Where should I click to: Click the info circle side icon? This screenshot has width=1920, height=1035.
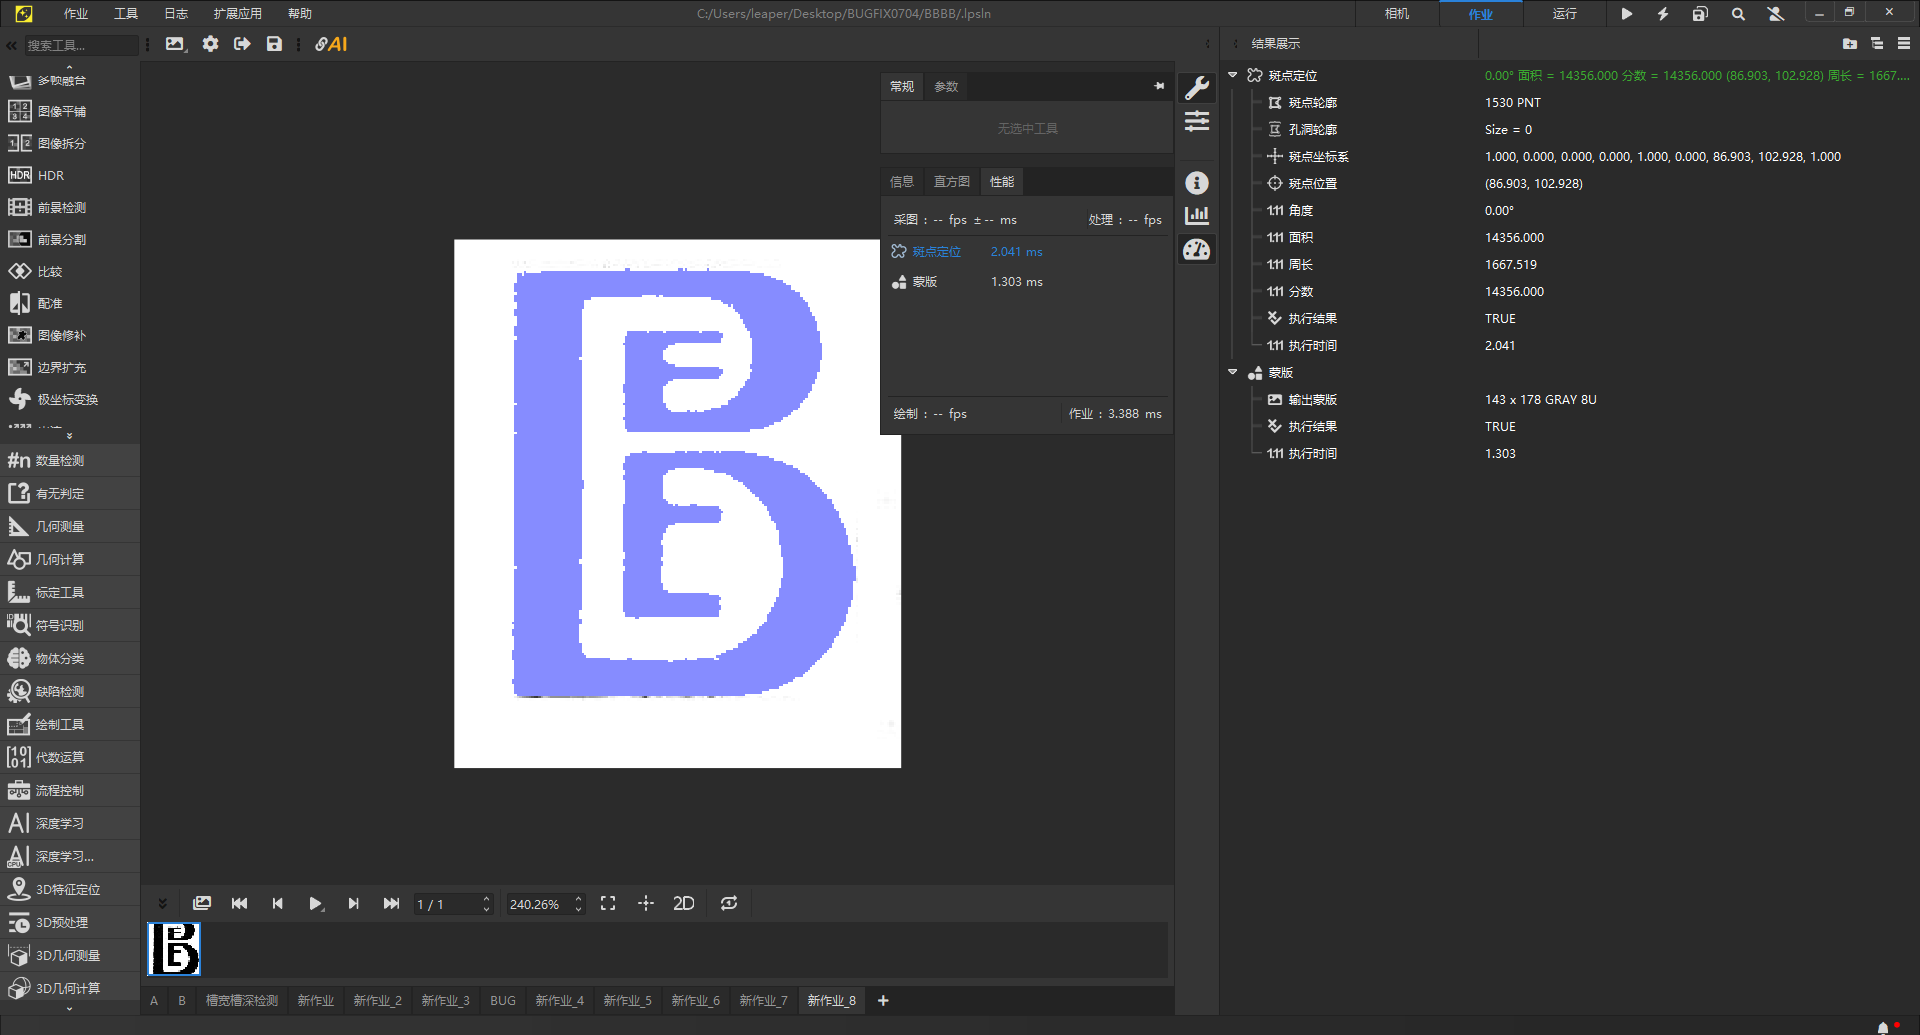pos(1197,183)
